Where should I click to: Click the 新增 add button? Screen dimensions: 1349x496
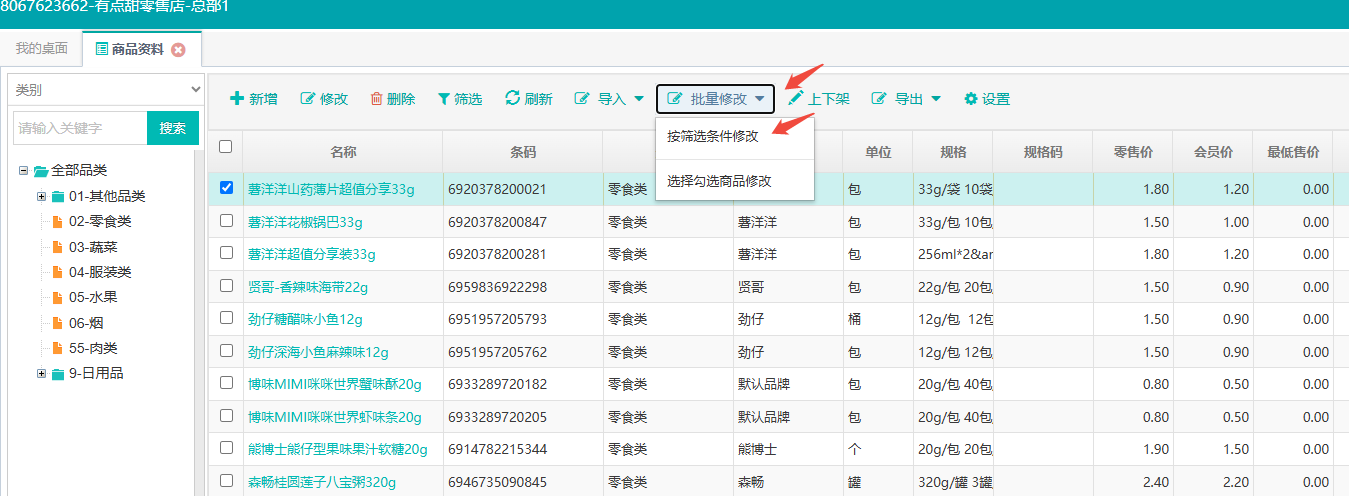[254, 99]
